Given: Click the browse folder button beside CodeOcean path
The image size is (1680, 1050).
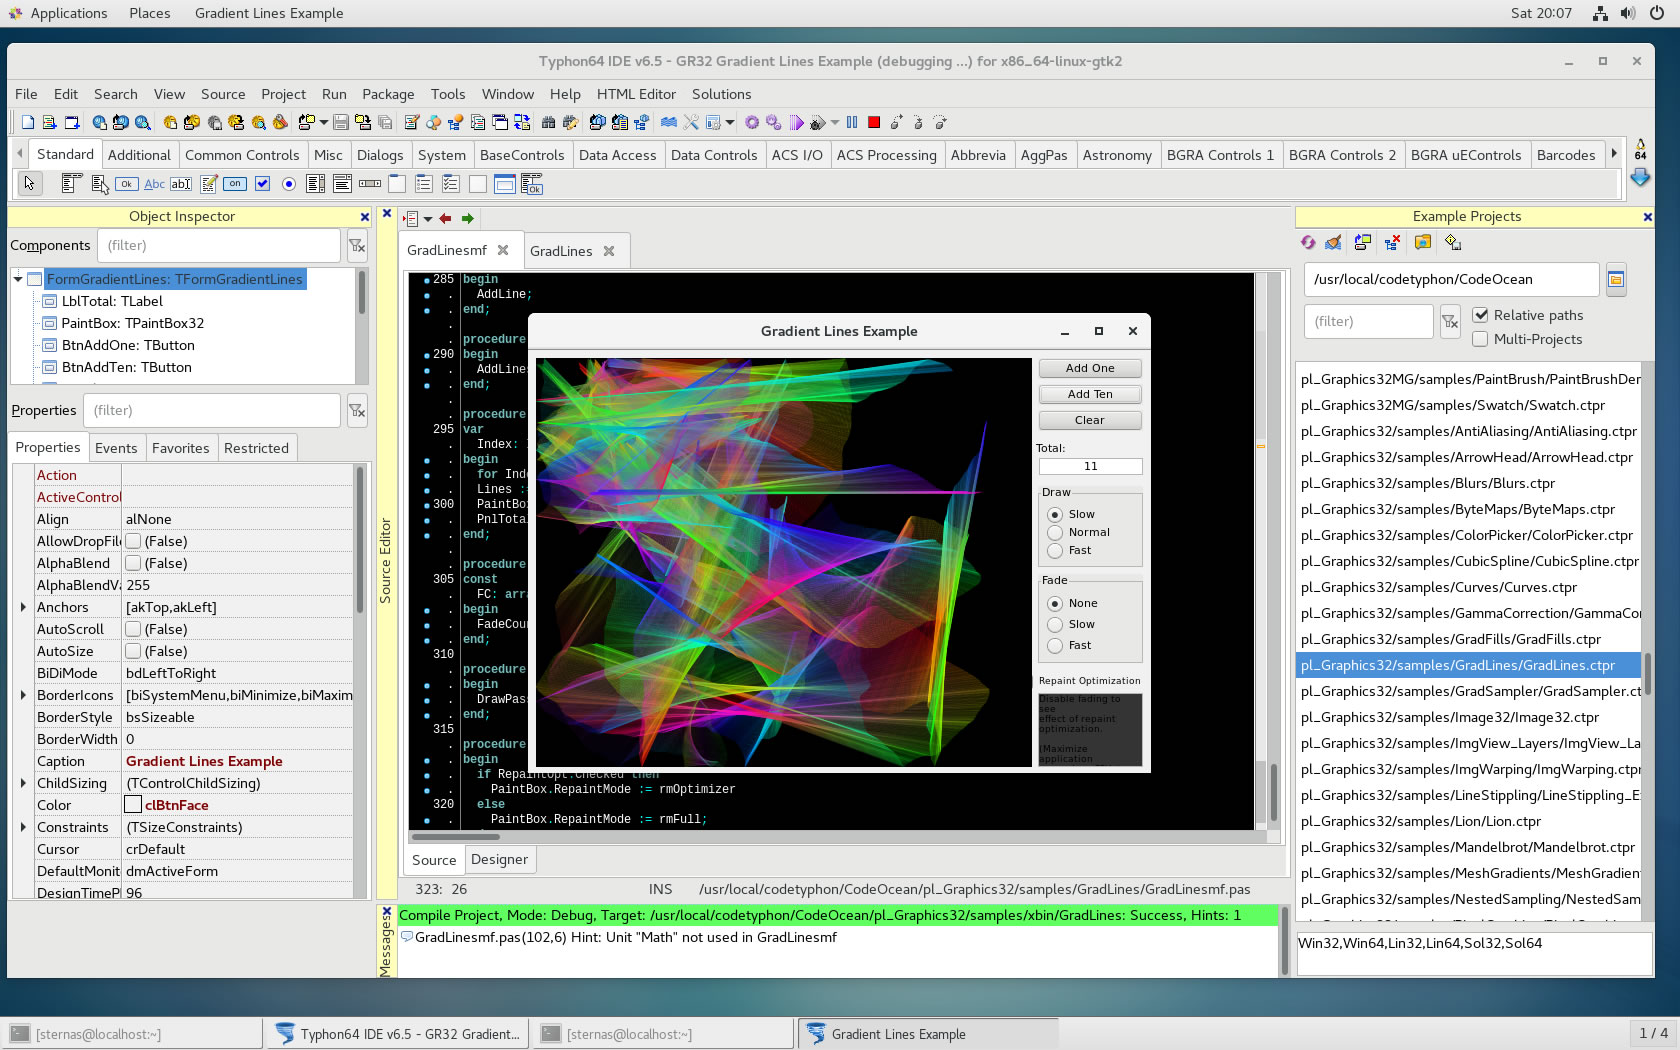Looking at the screenshot, I should click(x=1616, y=280).
